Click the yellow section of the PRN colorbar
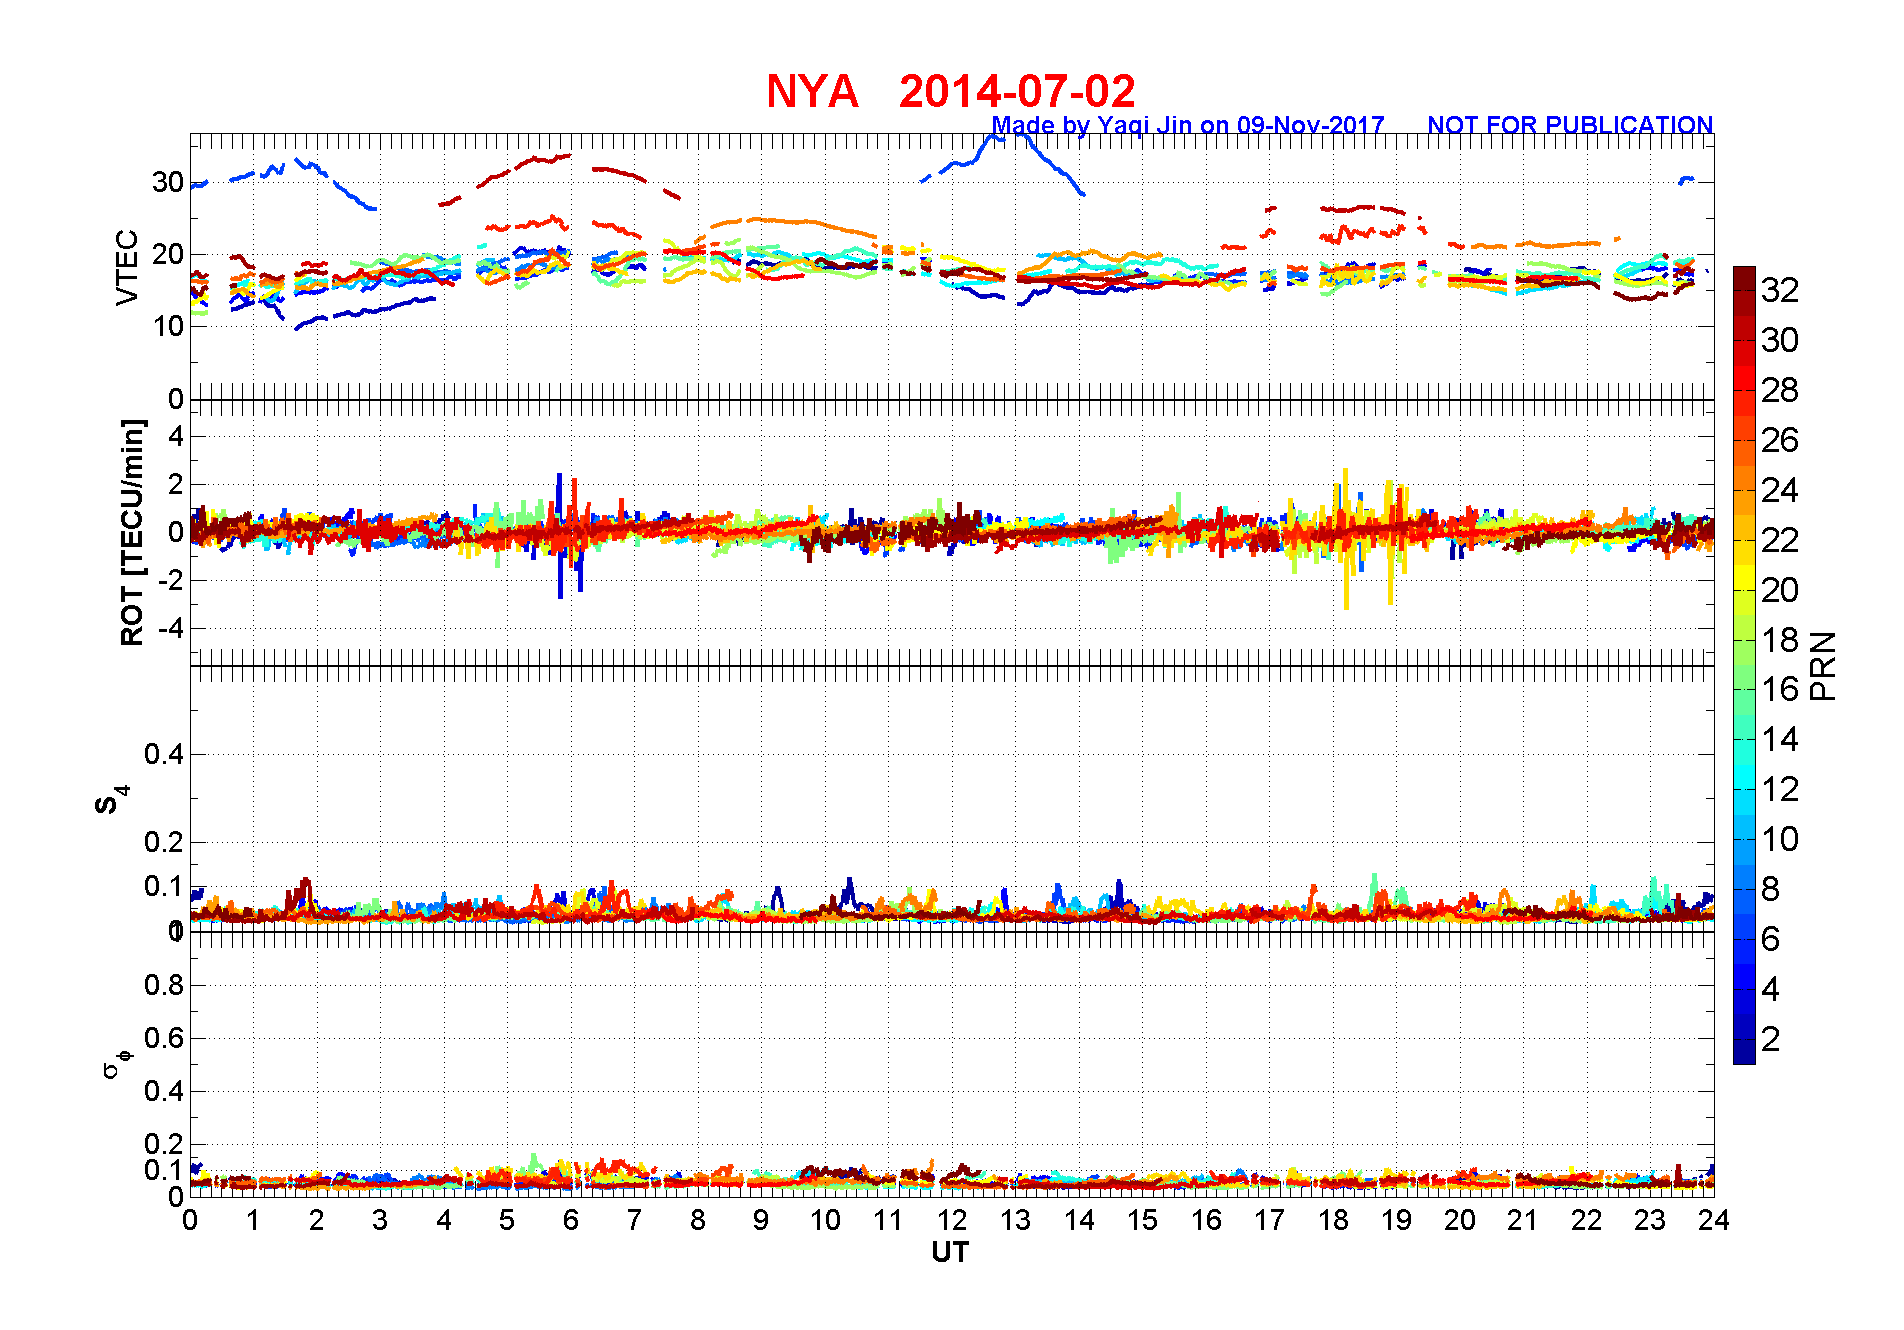The image size is (1904, 1330). (x=1744, y=577)
